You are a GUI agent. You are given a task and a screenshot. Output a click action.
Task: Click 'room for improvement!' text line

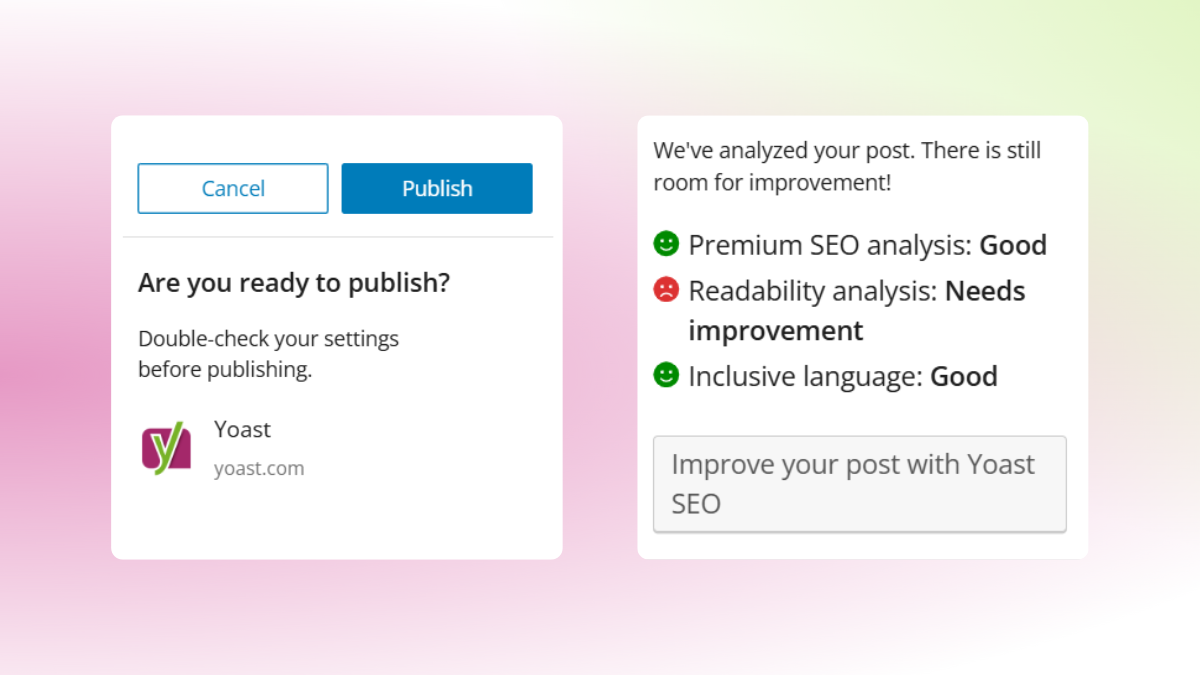click(x=771, y=183)
